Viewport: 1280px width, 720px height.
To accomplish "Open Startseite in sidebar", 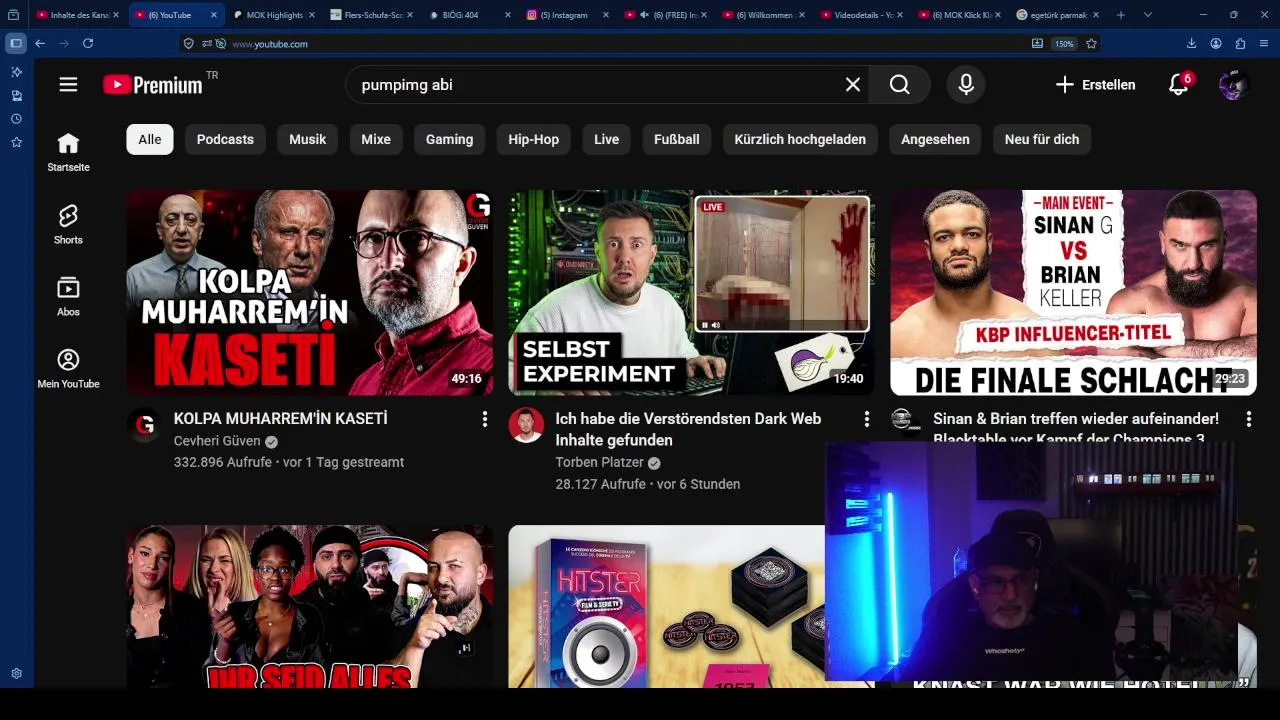I will pyautogui.click(x=68, y=152).
